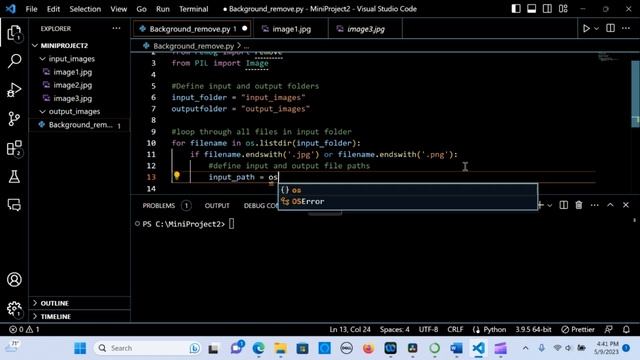Viewport: 640px width, 360px height.
Task: Switch to the image3.jpg tab
Action: tap(365, 29)
